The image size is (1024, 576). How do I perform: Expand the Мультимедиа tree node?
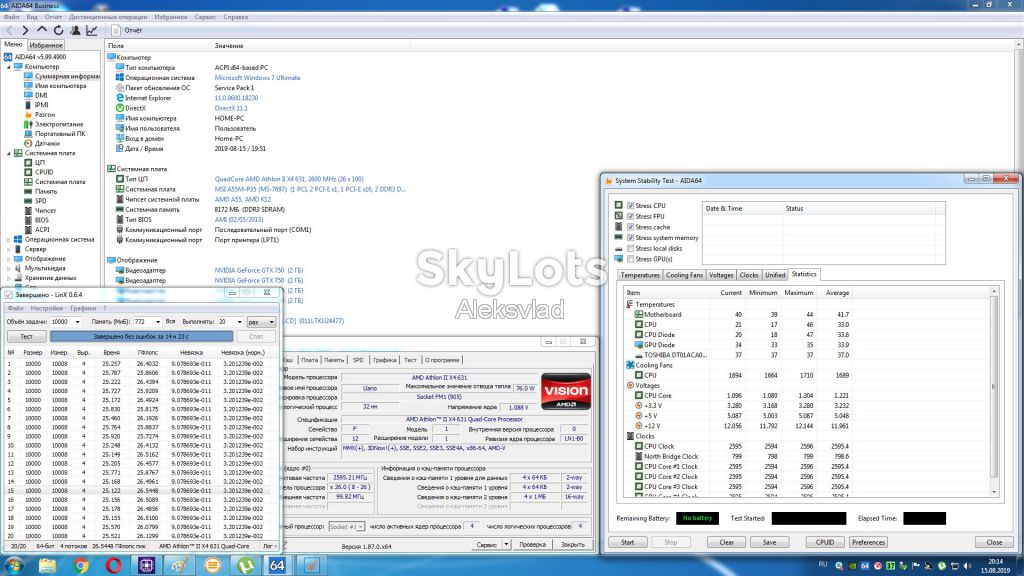click(x=8, y=268)
